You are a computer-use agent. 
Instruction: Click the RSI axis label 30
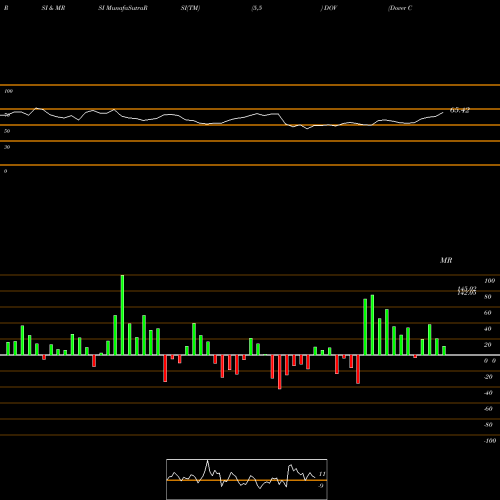7,147
